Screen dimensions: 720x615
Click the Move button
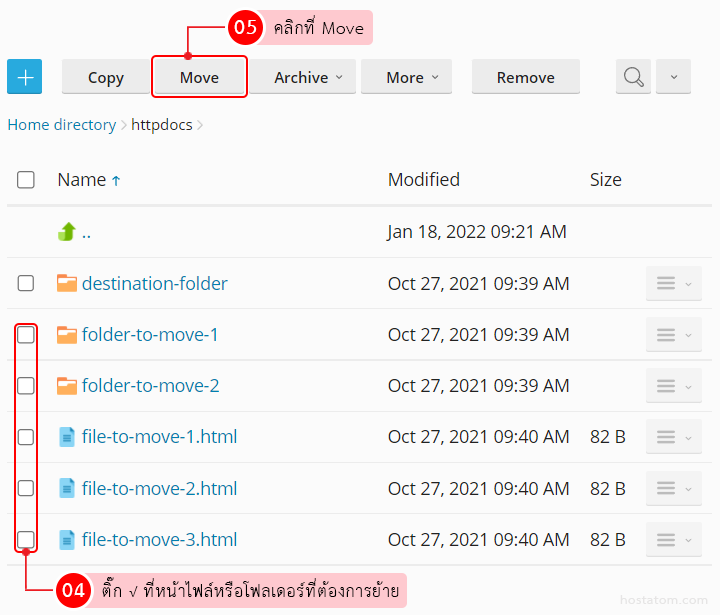click(199, 77)
